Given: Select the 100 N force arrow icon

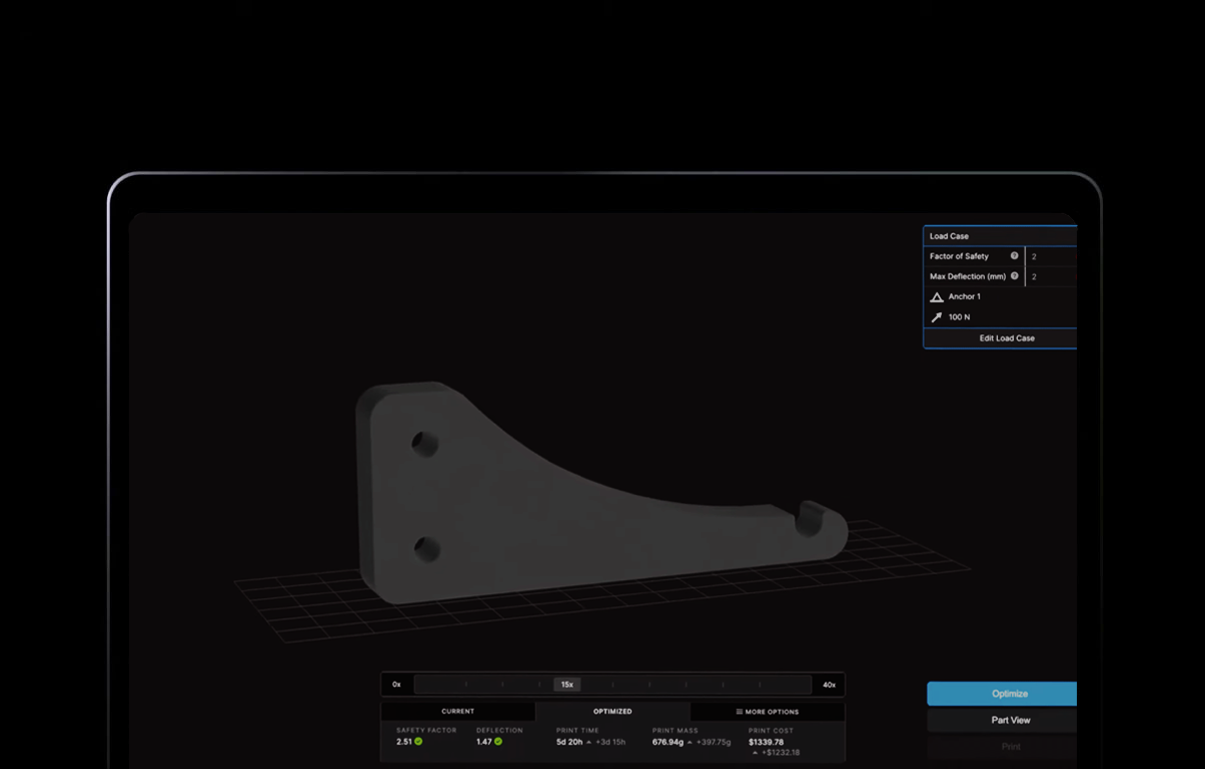Looking at the screenshot, I should [937, 317].
